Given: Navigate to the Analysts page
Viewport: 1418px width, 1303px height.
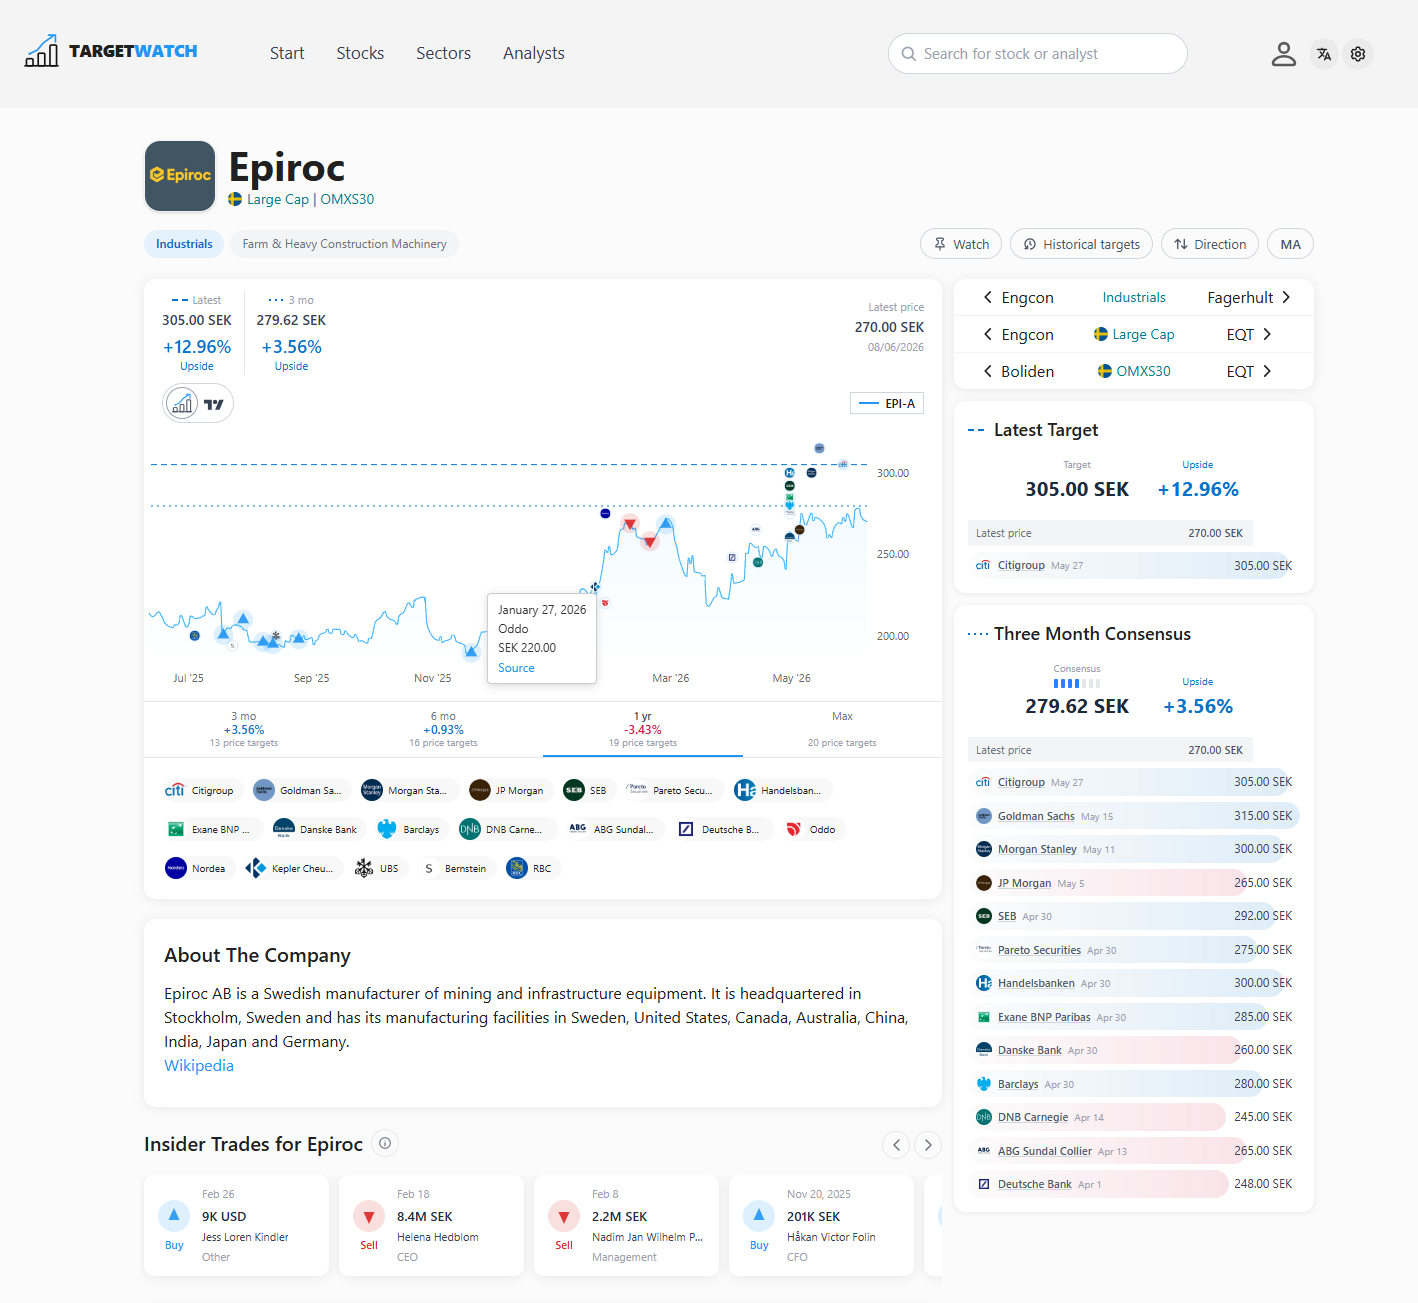Looking at the screenshot, I should [x=534, y=53].
